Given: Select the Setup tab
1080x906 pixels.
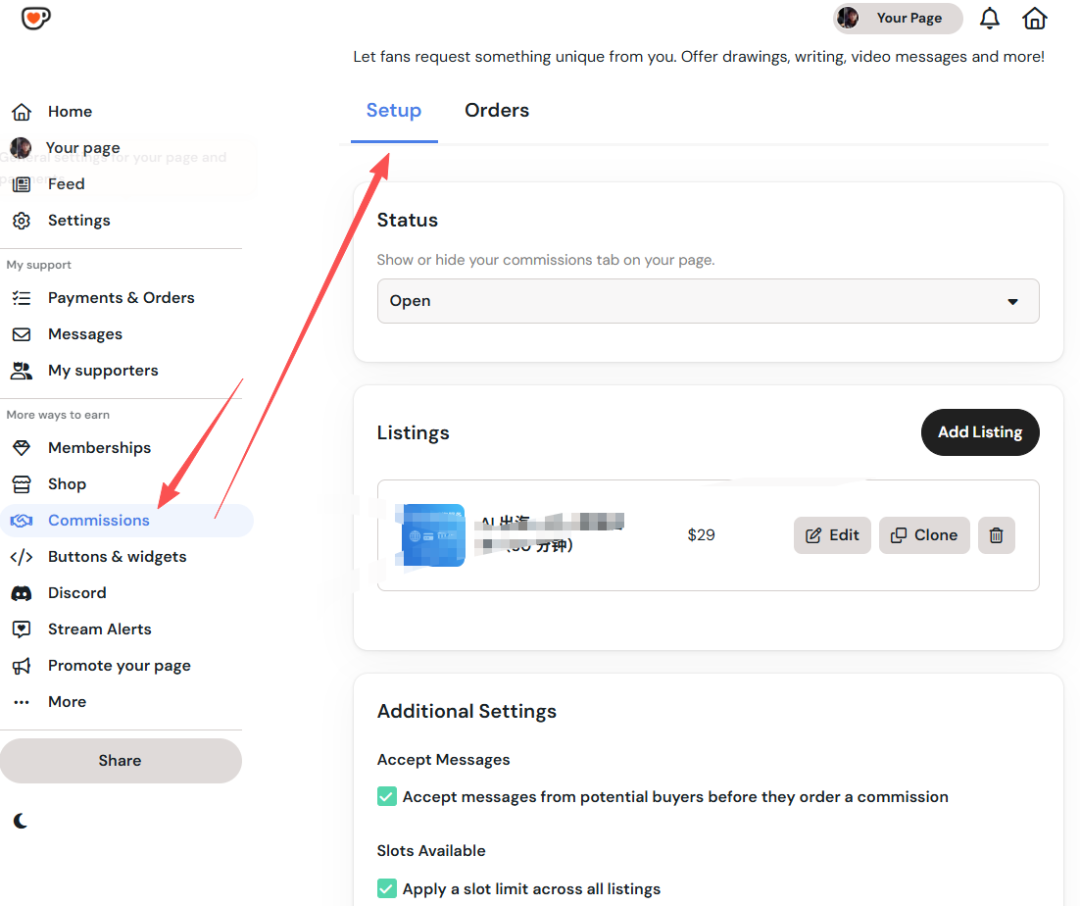Looking at the screenshot, I should [393, 111].
